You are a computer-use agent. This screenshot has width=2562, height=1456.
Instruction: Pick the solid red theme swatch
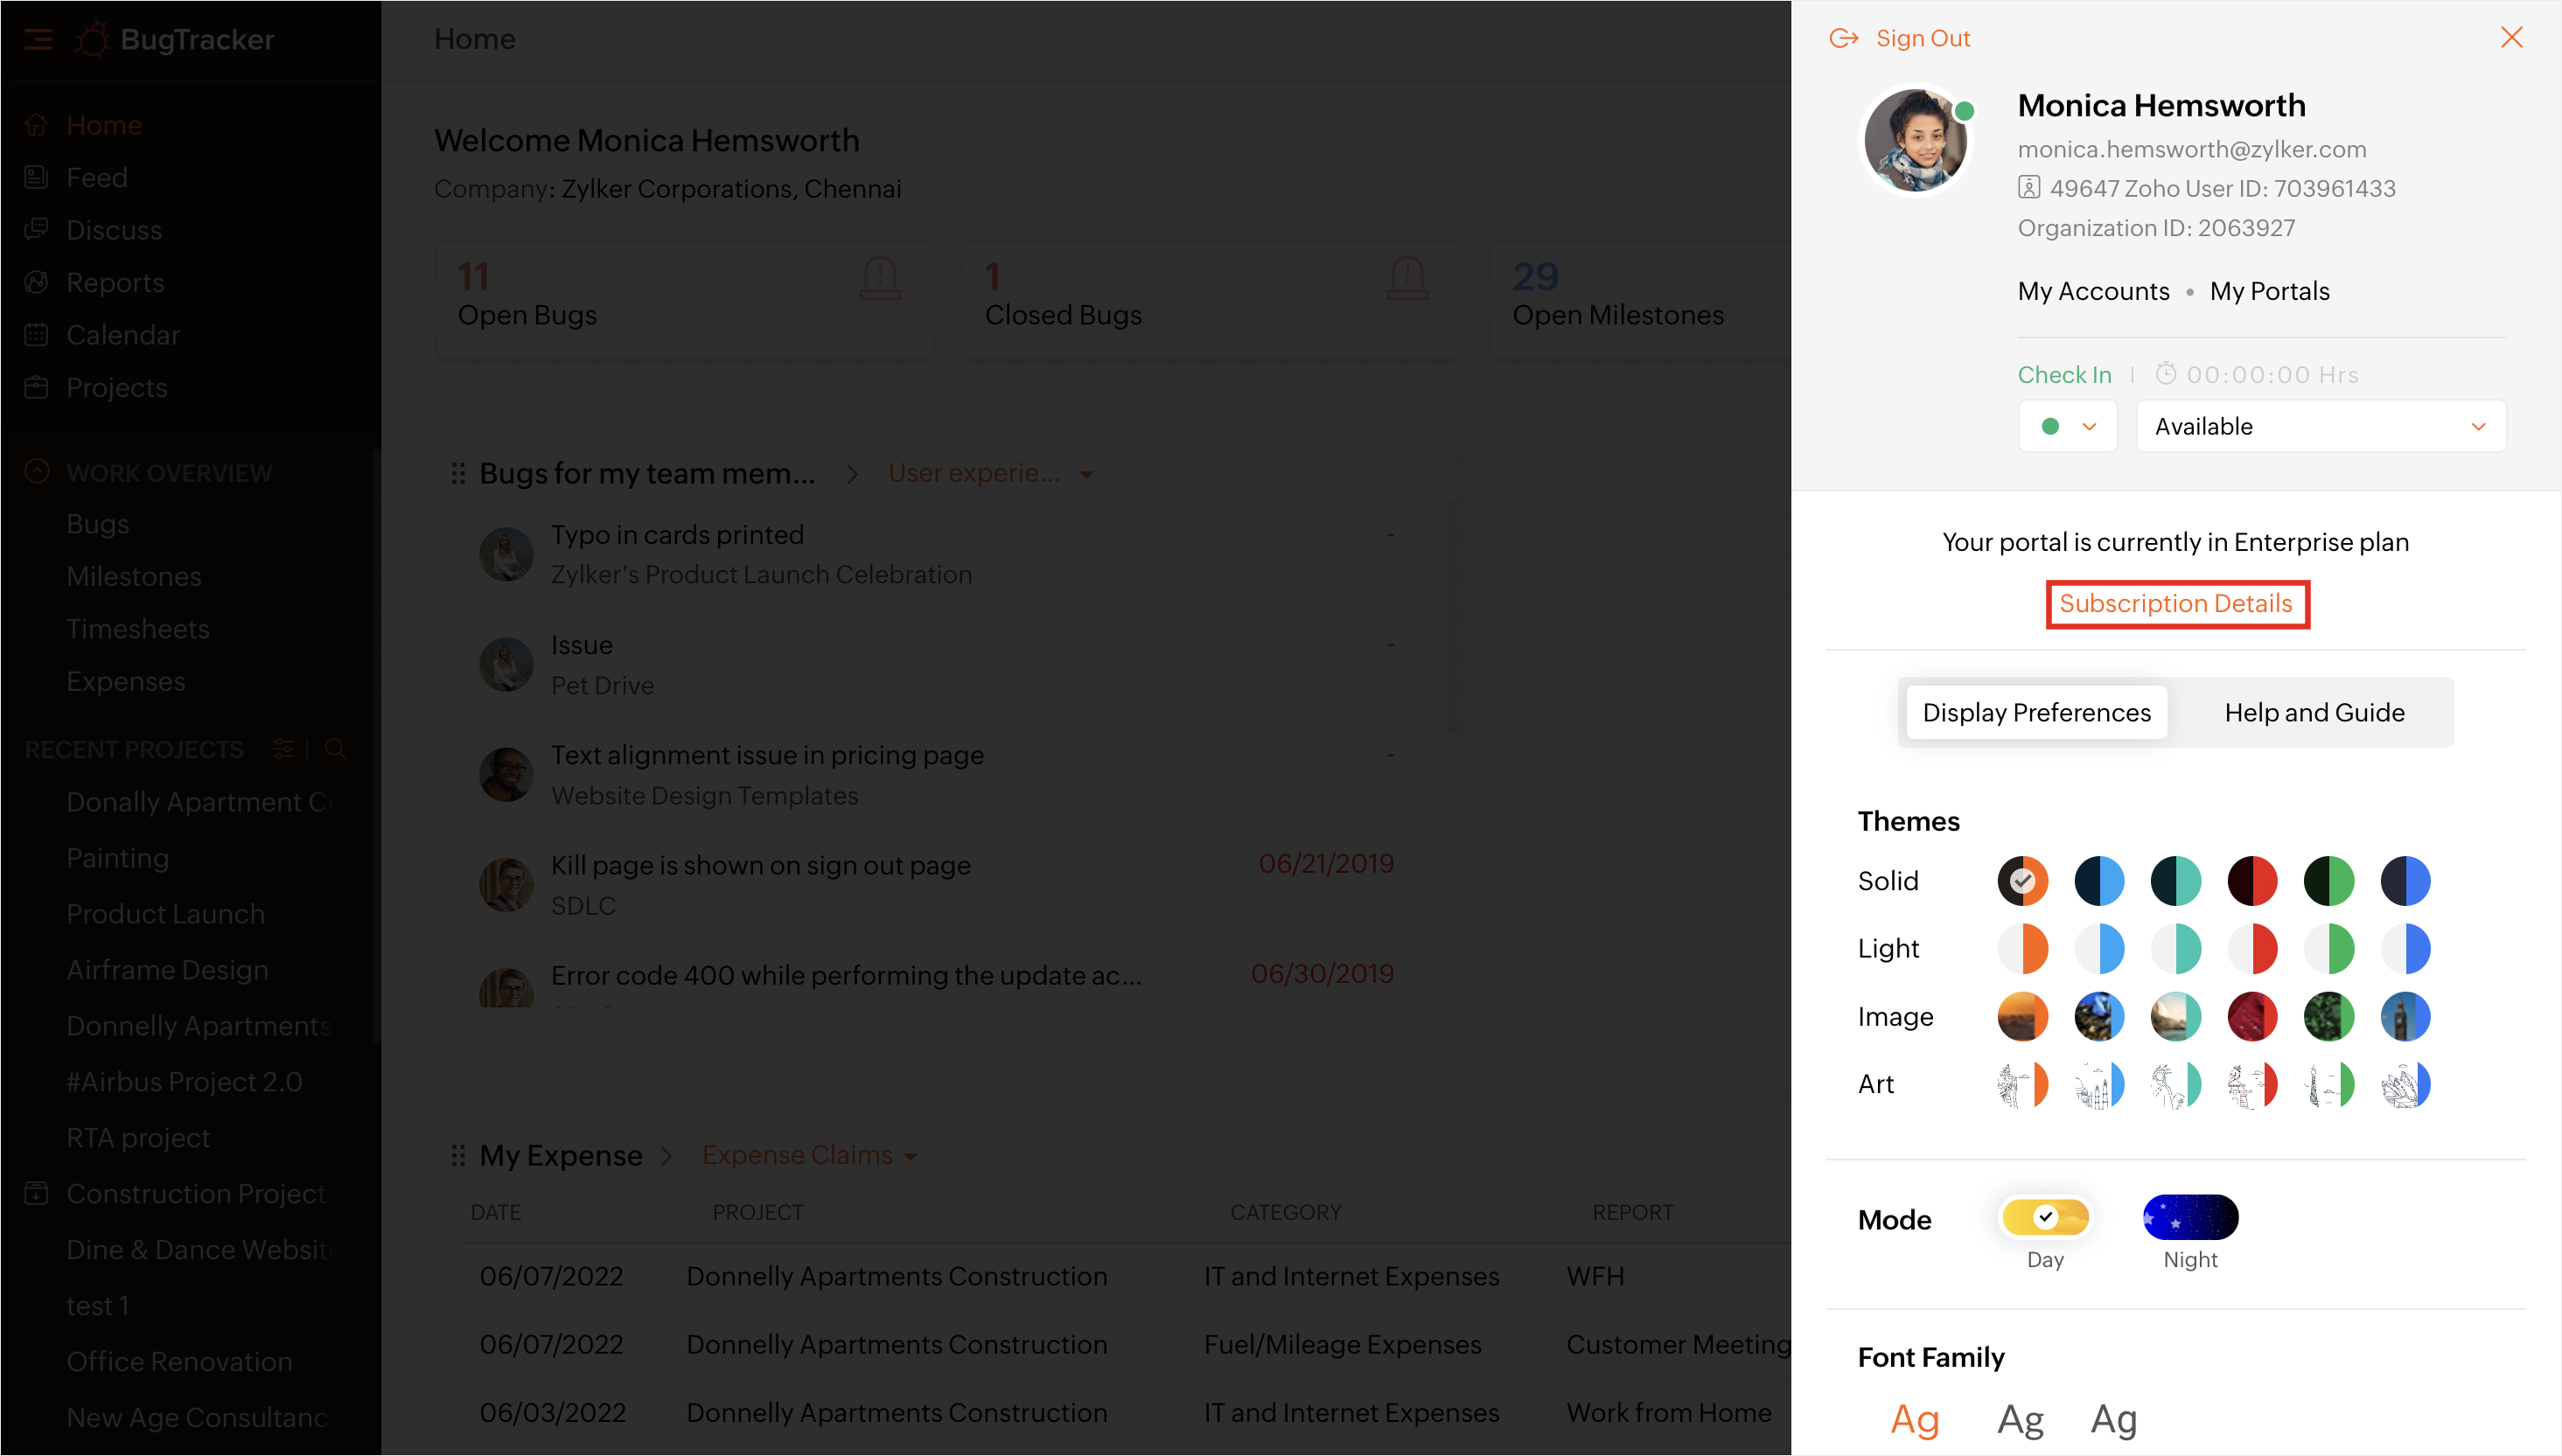tap(2252, 881)
